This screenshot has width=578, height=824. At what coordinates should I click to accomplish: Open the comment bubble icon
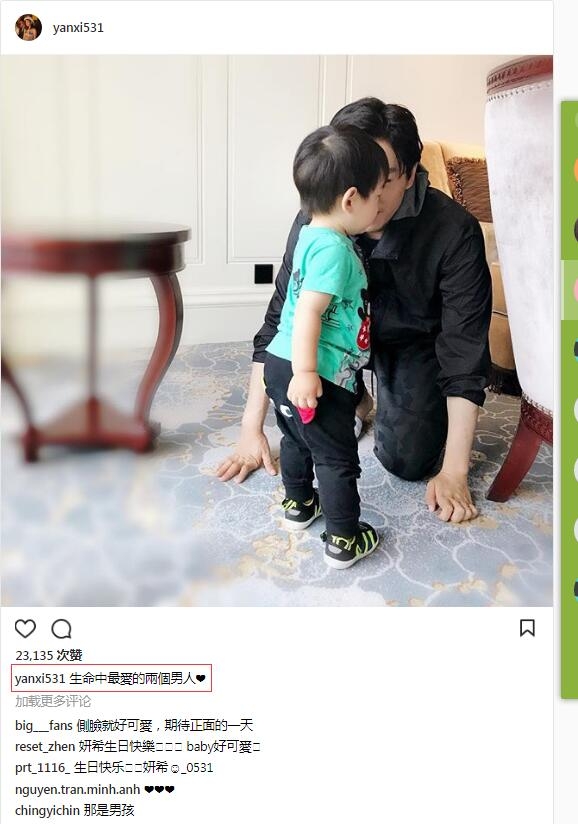click(x=61, y=629)
